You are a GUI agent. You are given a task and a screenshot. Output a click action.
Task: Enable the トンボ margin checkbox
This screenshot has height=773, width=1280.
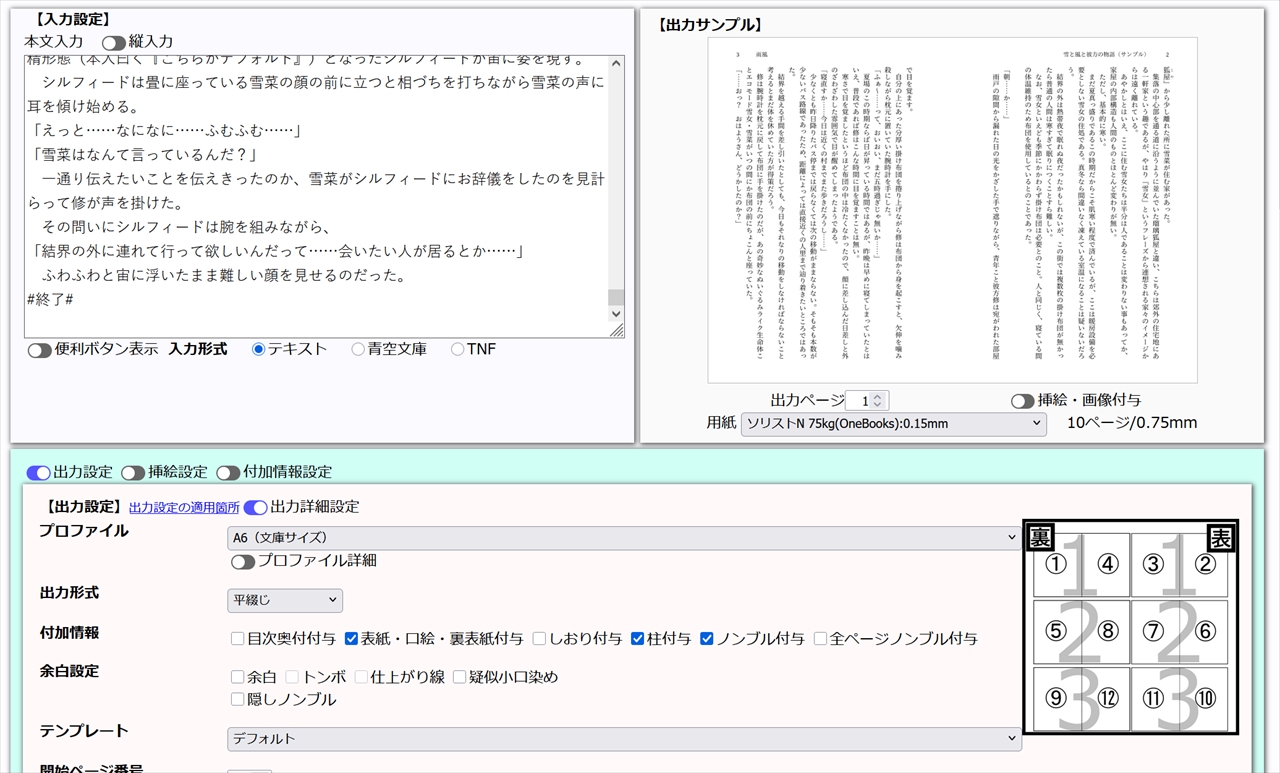(x=293, y=677)
